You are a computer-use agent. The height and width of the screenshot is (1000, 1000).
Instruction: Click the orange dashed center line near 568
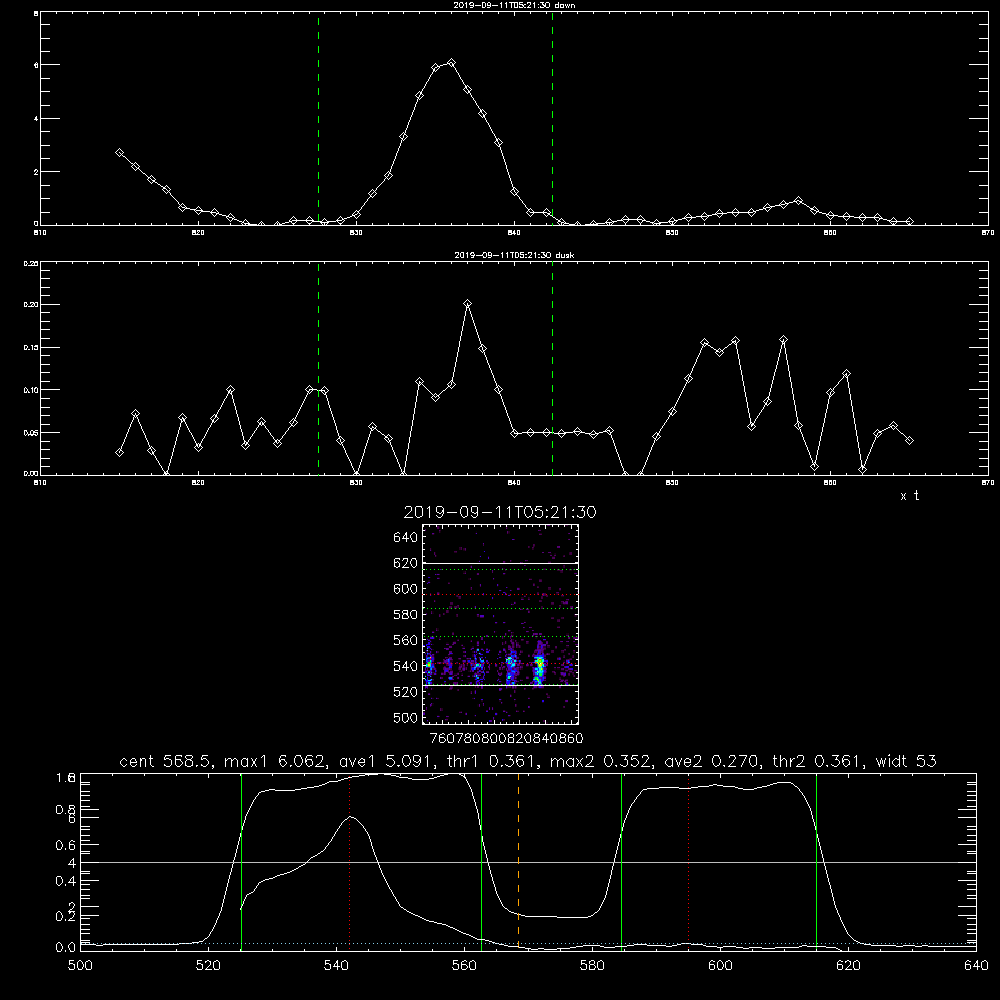pos(518,862)
